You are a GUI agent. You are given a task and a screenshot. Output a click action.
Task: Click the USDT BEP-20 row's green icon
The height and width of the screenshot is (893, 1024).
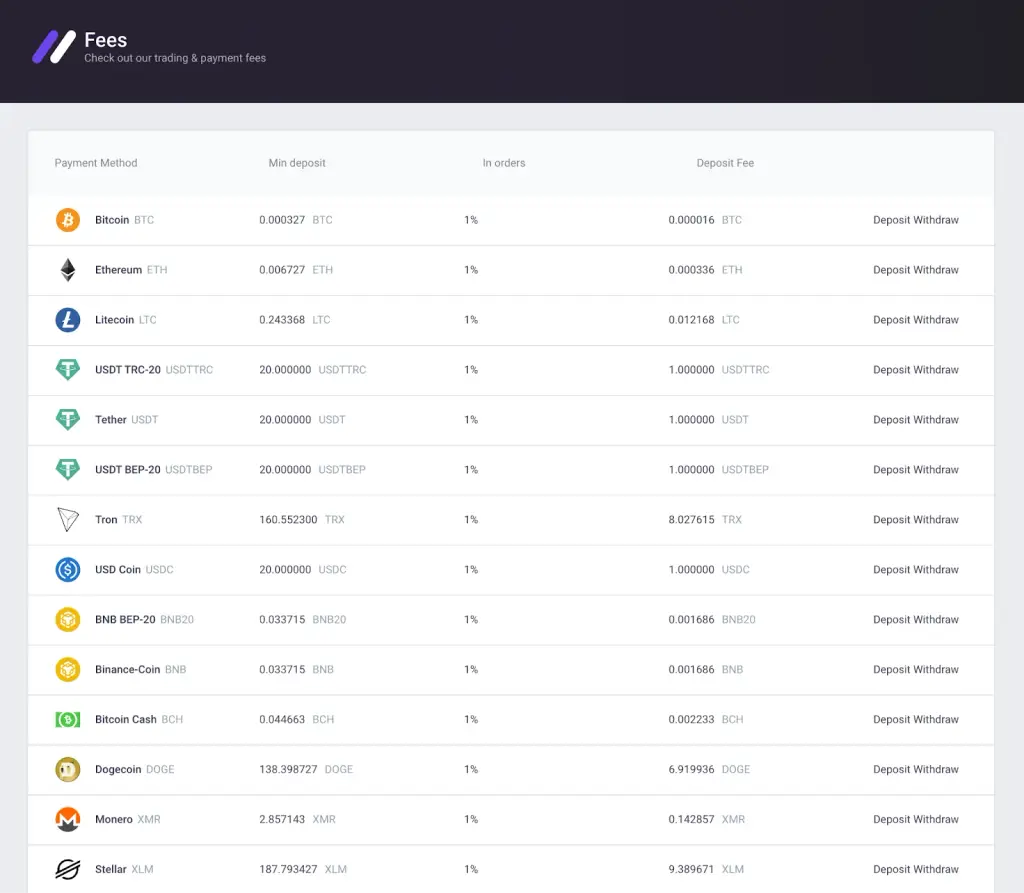(68, 470)
